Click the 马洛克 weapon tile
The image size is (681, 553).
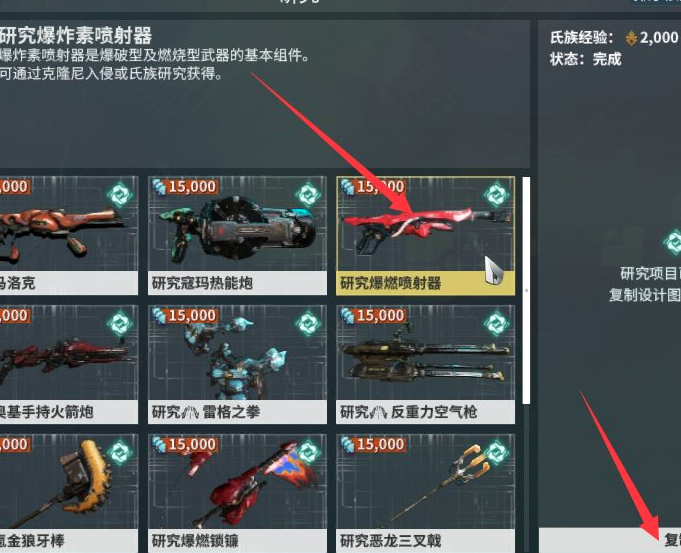click(69, 235)
